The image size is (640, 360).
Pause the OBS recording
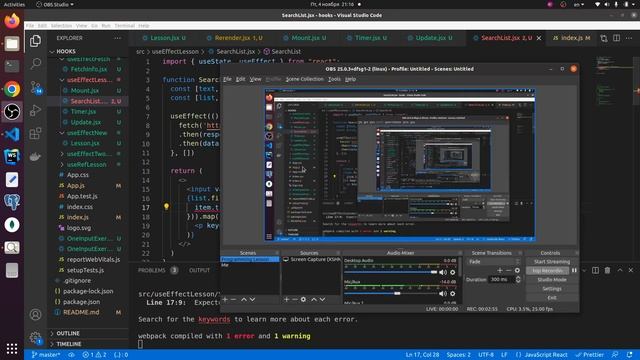[574, 270]
